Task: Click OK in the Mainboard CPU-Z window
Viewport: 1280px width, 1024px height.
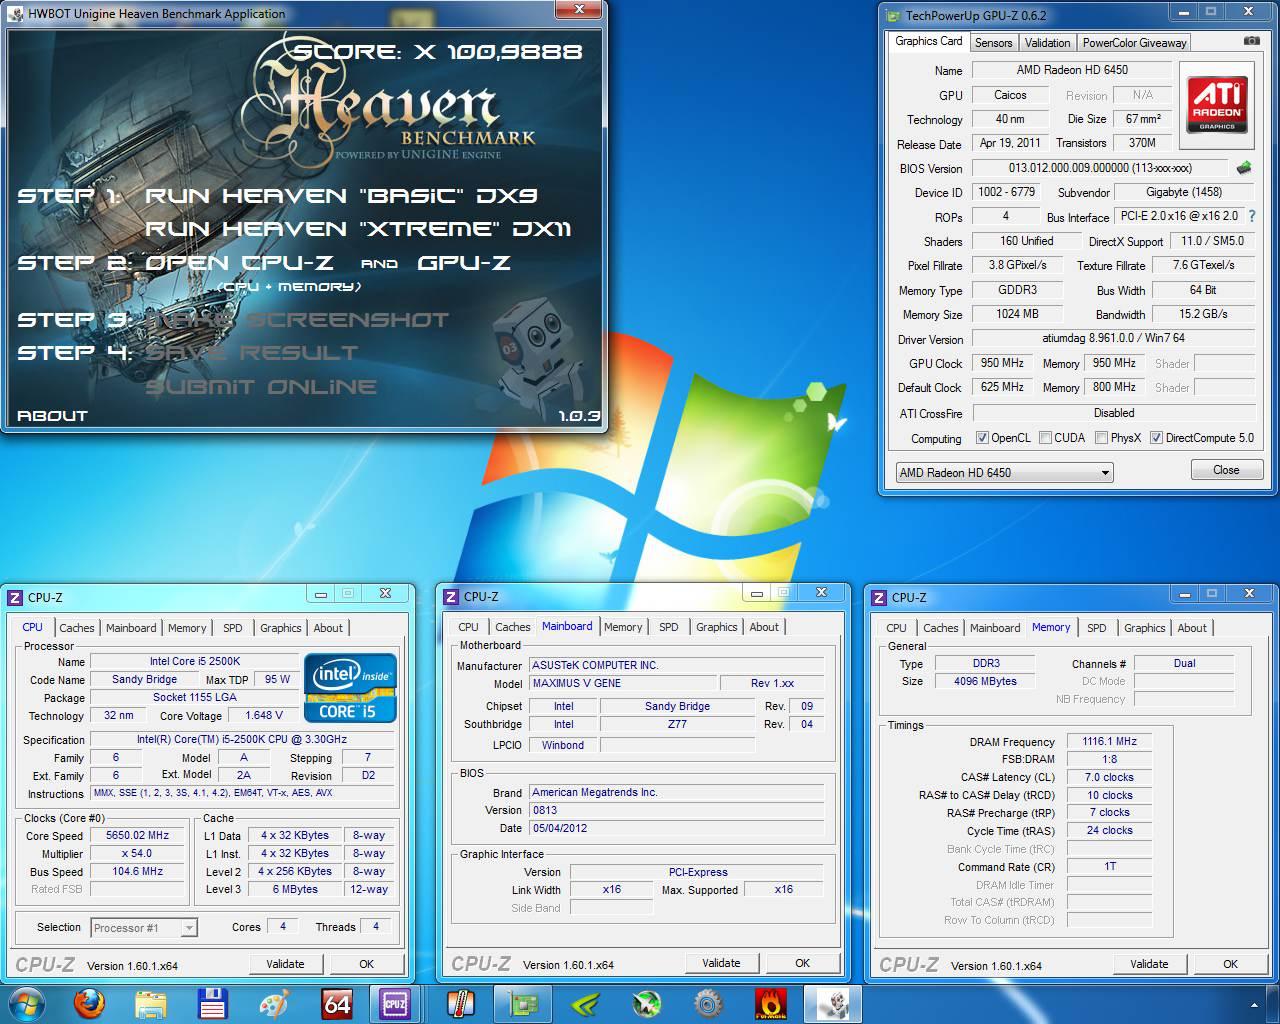Action: coord(802,963)
